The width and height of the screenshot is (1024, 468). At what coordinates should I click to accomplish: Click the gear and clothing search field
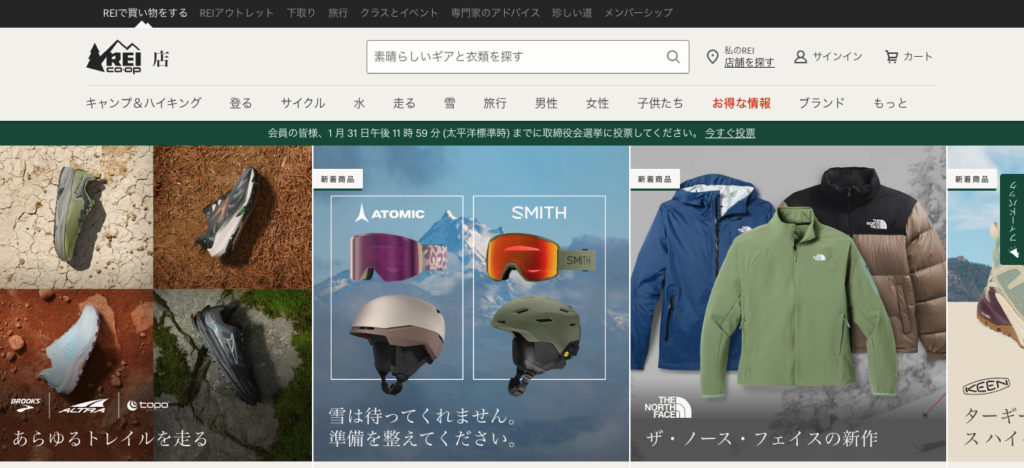(x=515, y=57)
